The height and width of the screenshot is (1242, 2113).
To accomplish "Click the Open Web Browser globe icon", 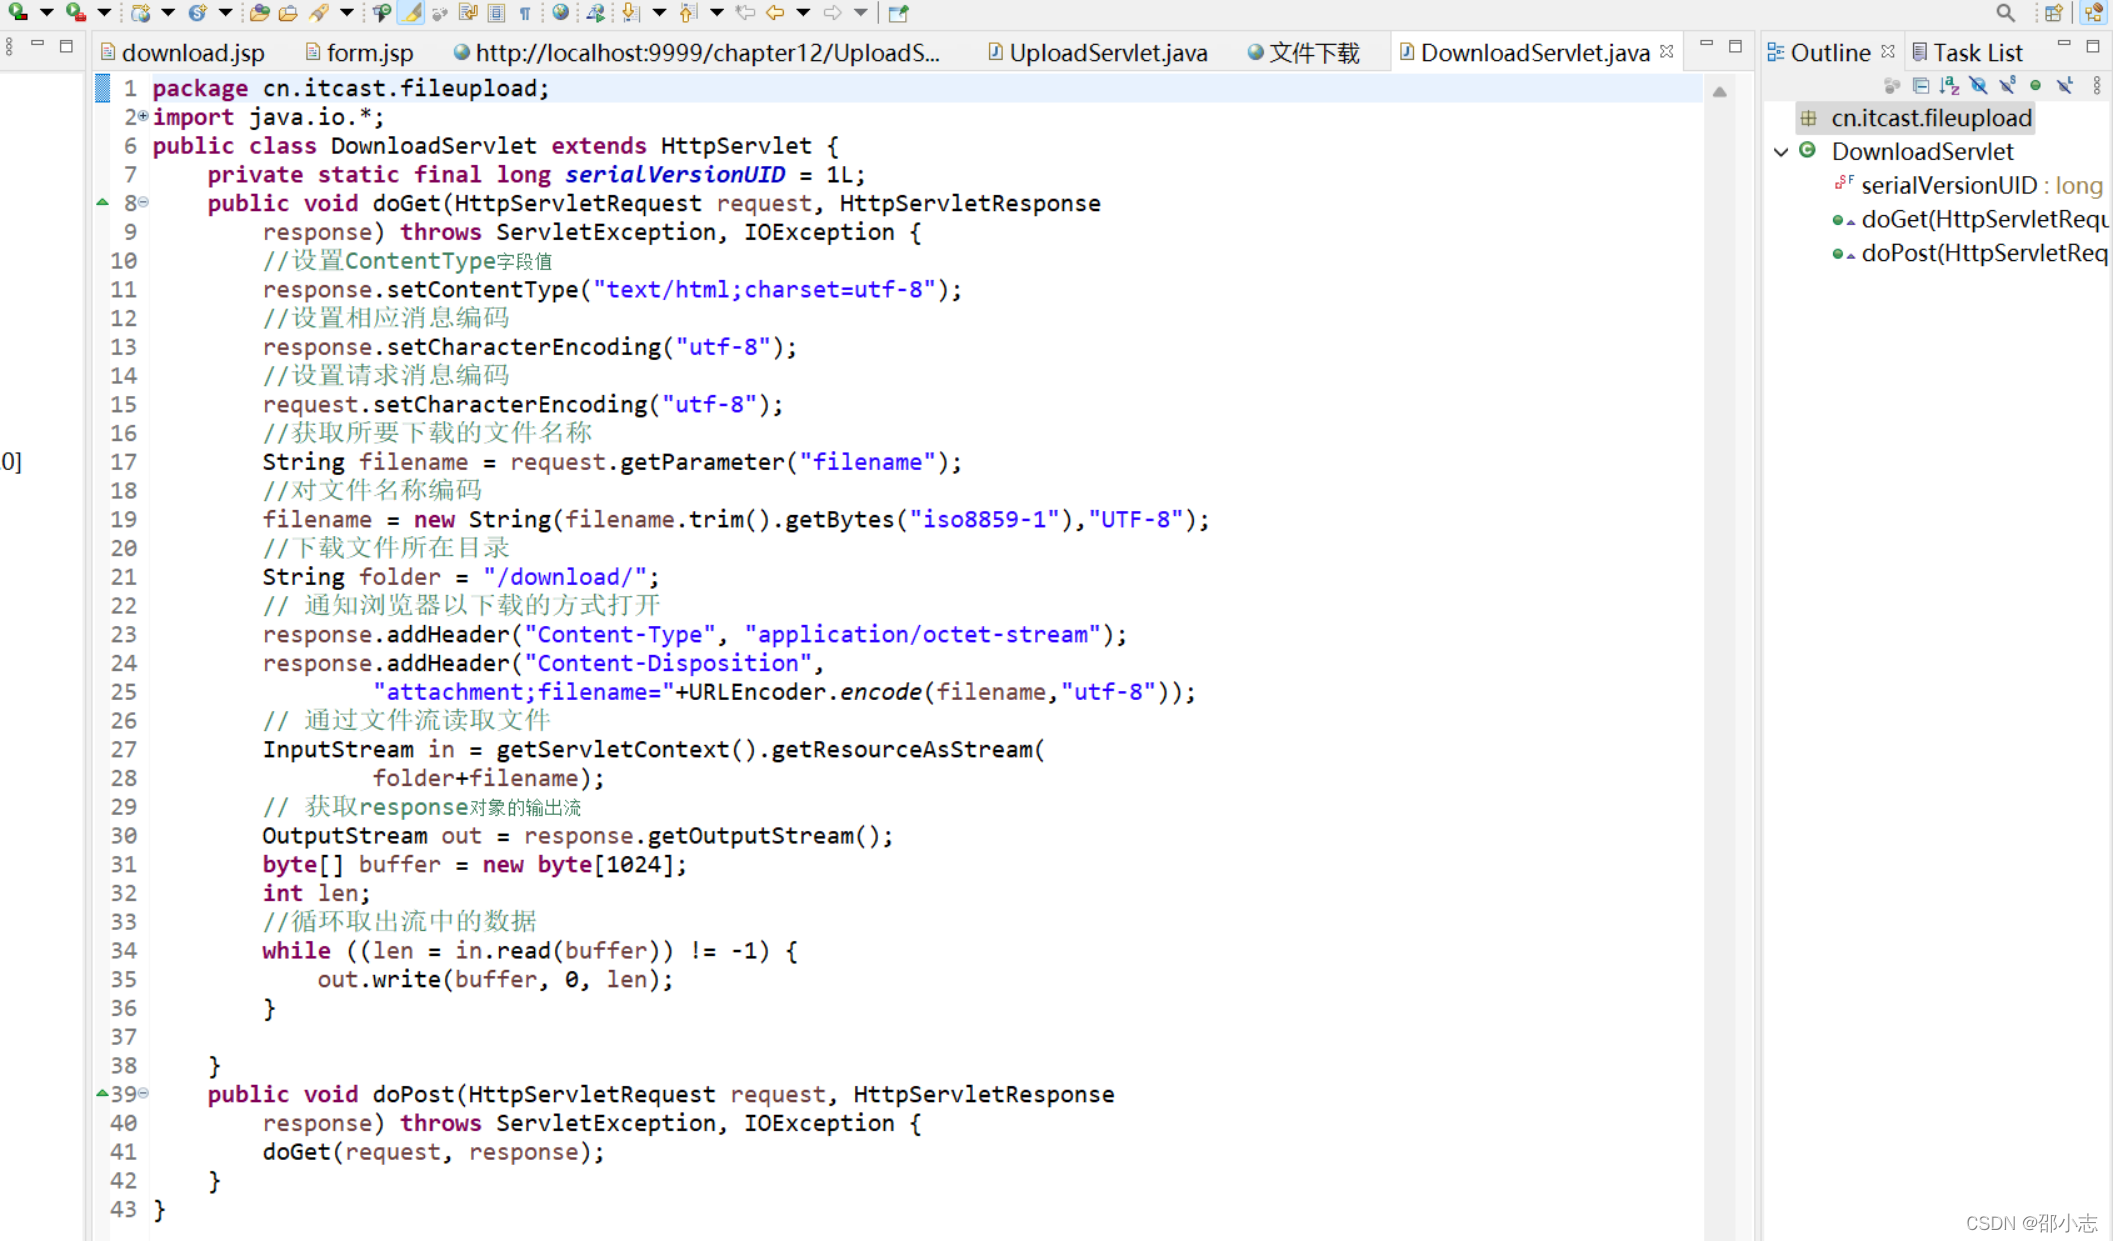I will point(561,13).
